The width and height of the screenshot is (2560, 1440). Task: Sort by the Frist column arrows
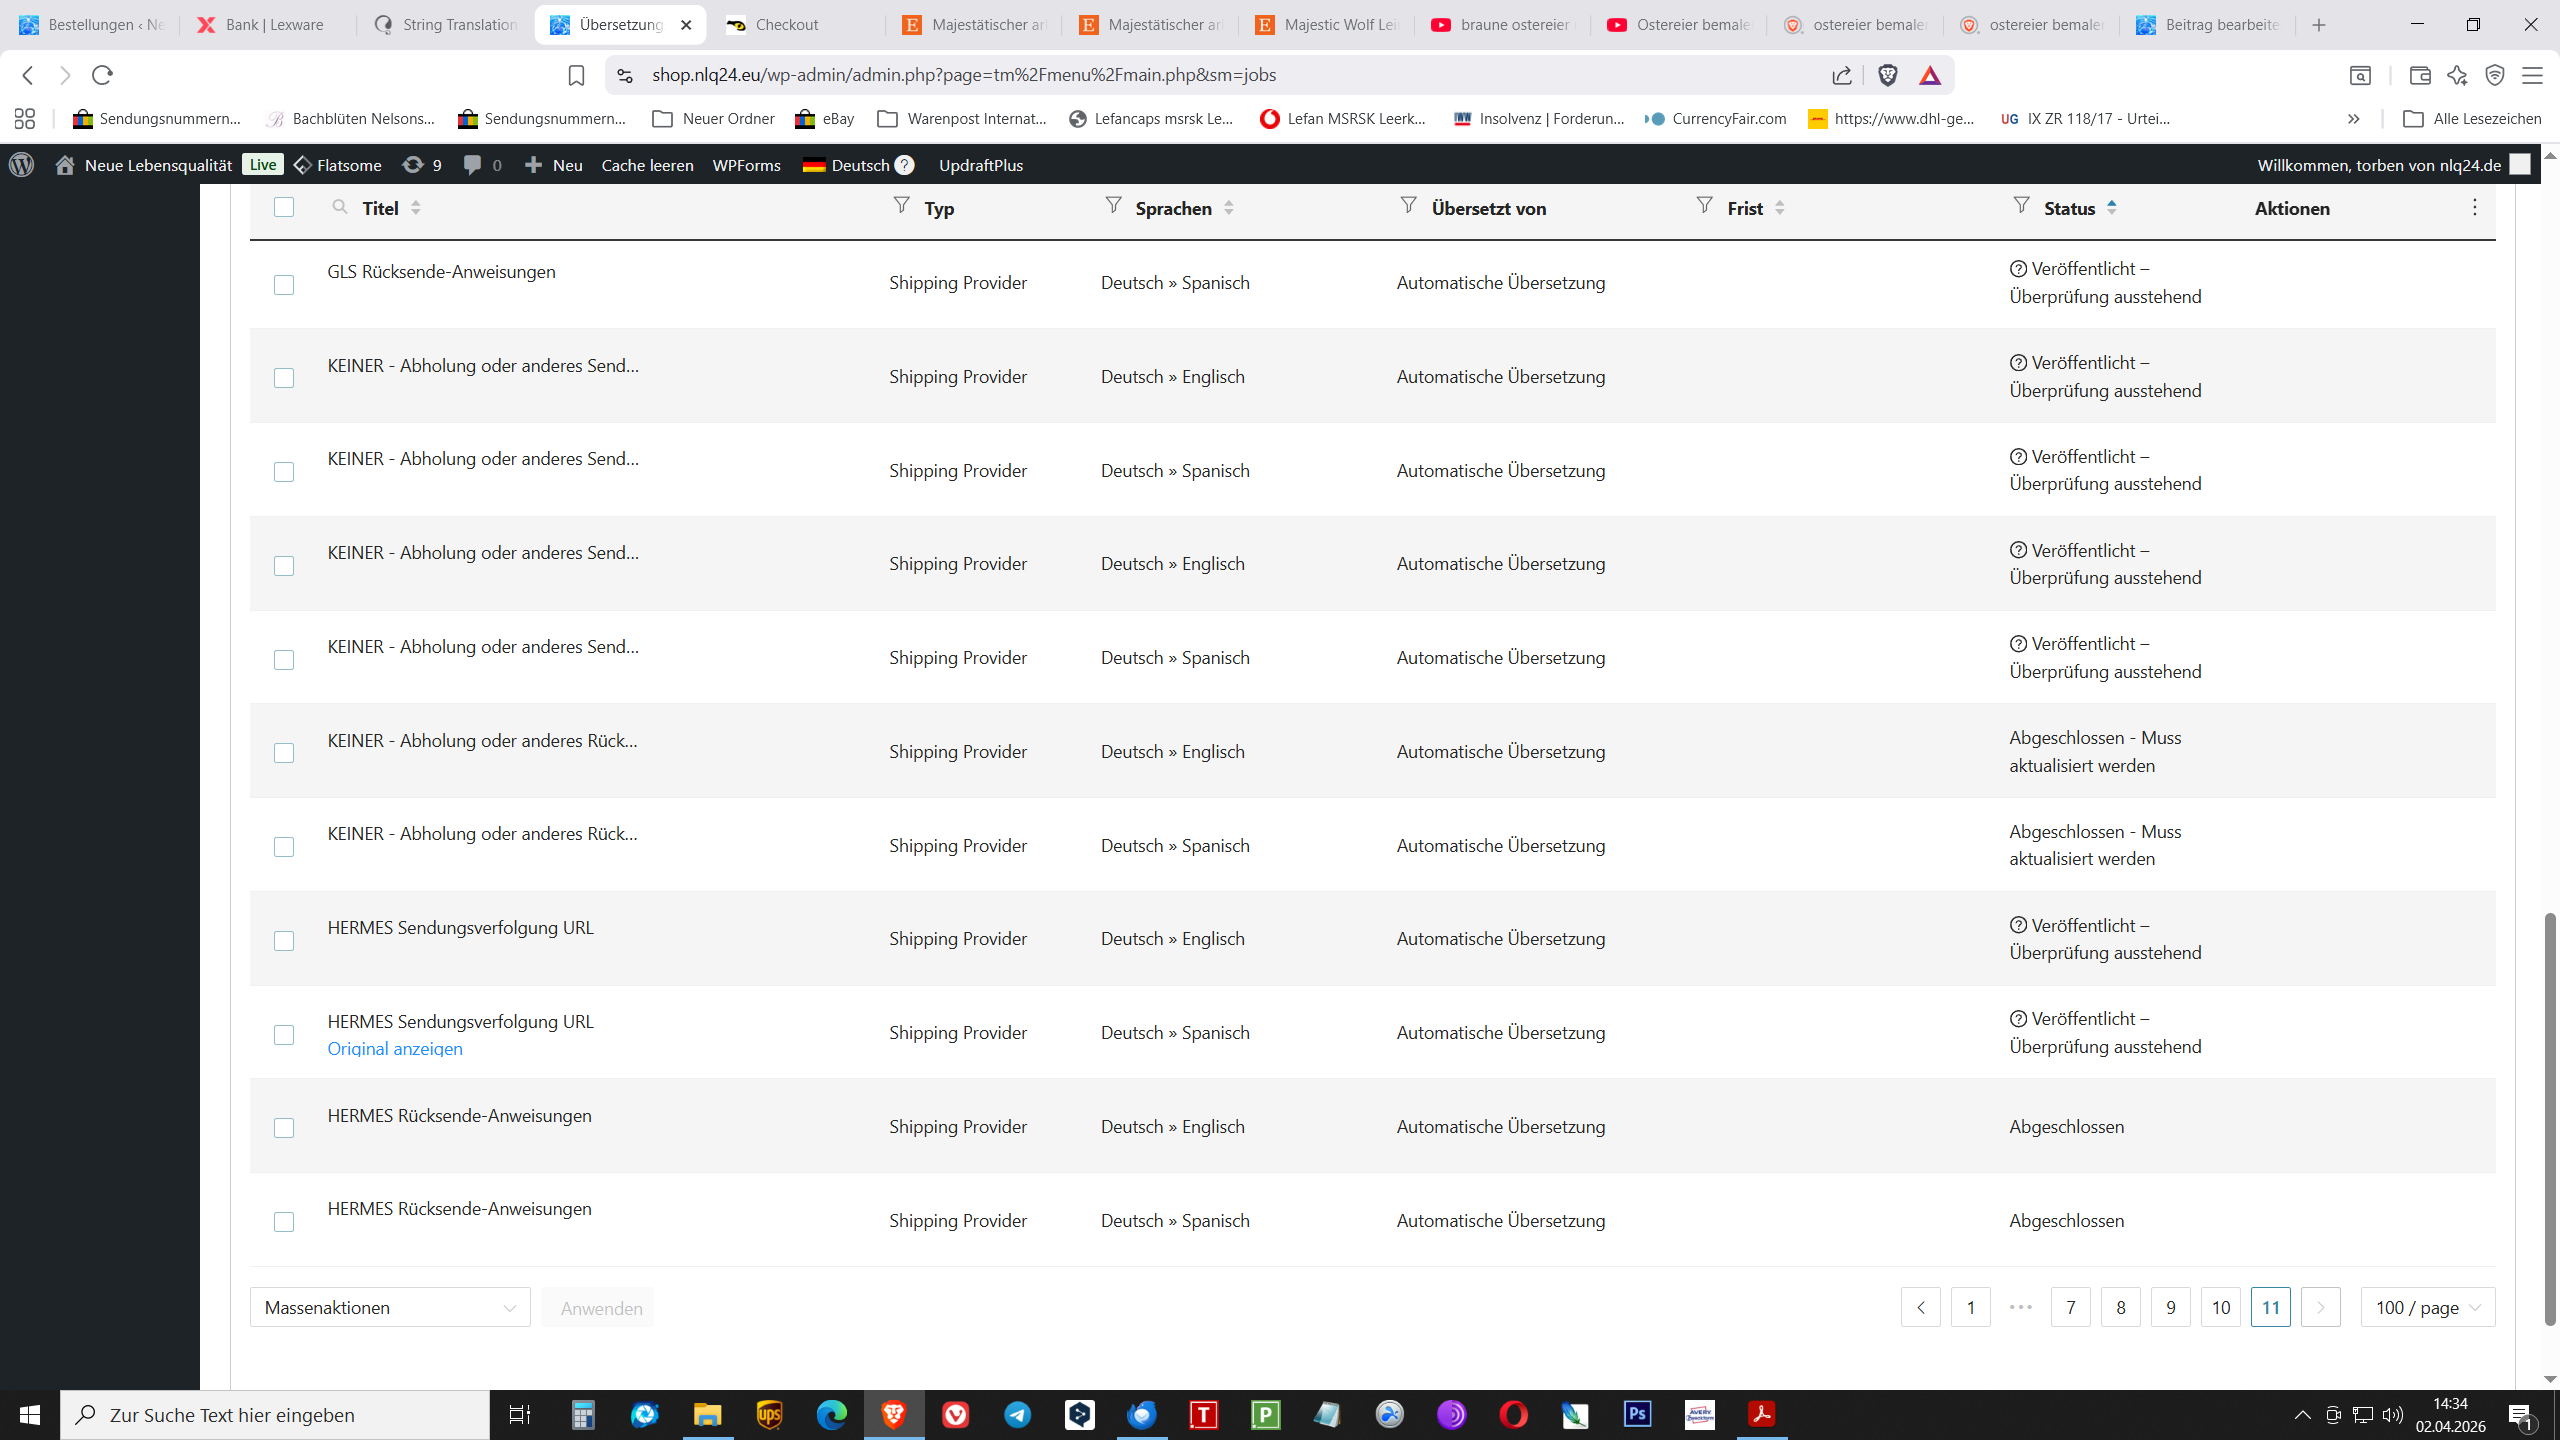pos(1779,208)
